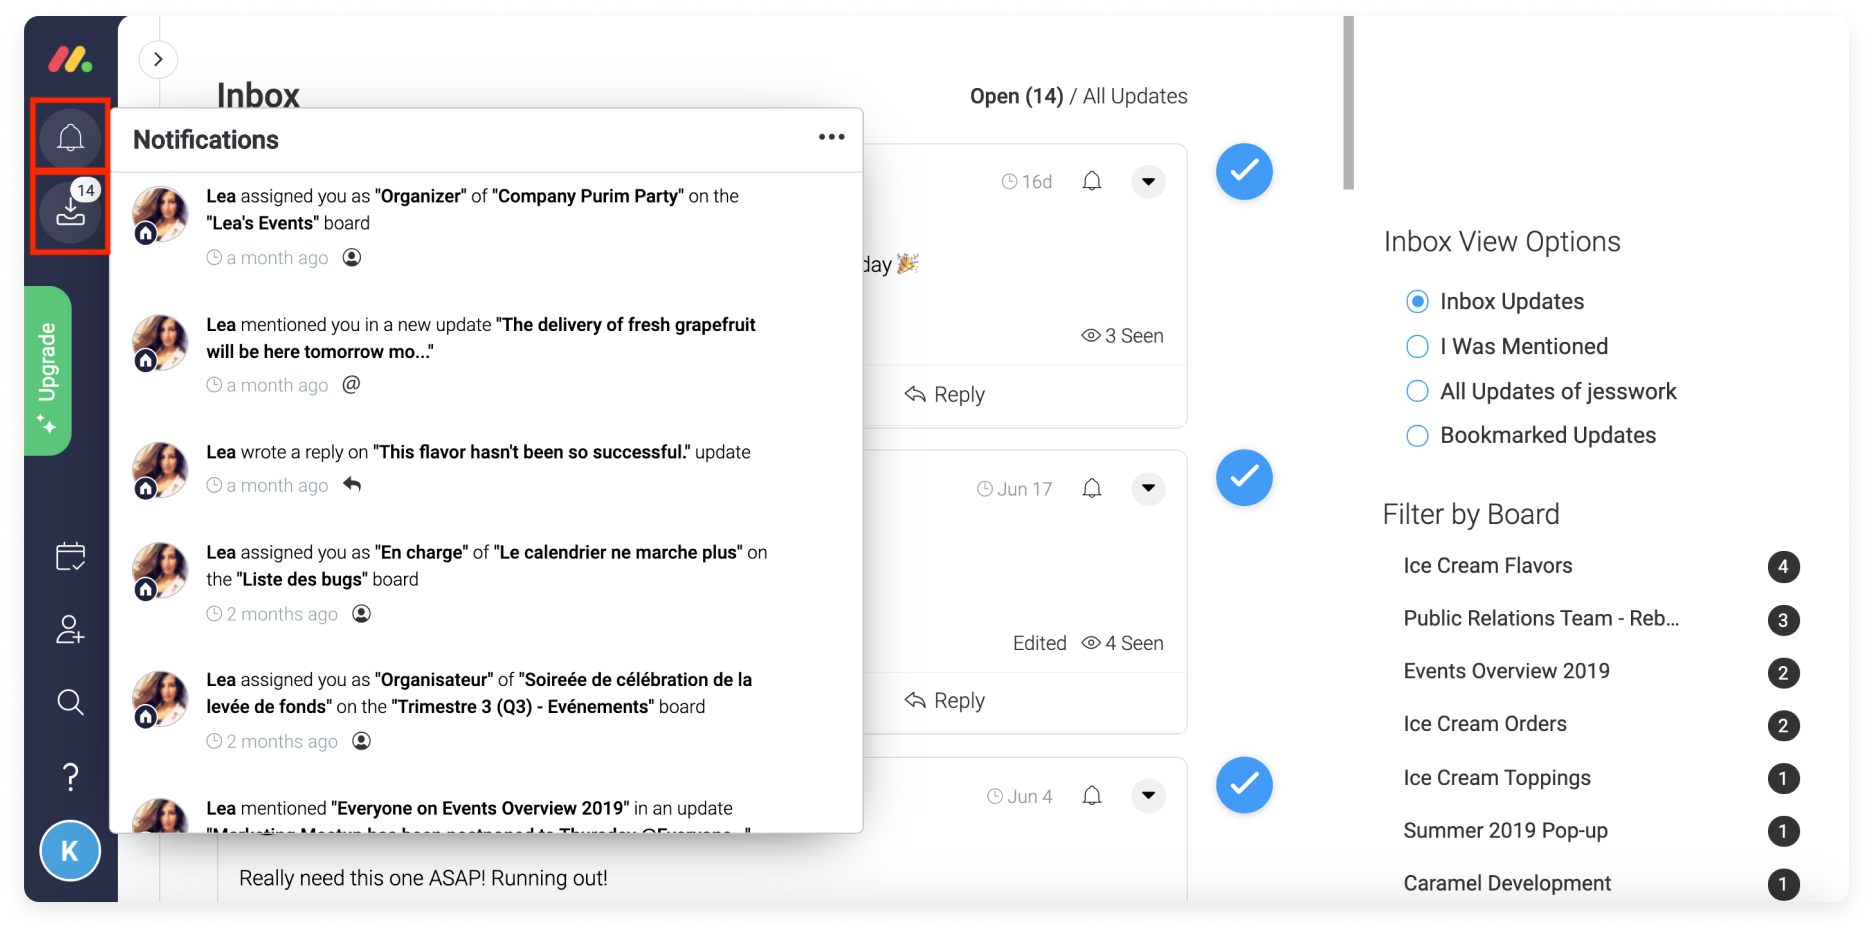Click the green Upgrade tab
This screenshot has height=934, width=1873.
pos(47,371)
